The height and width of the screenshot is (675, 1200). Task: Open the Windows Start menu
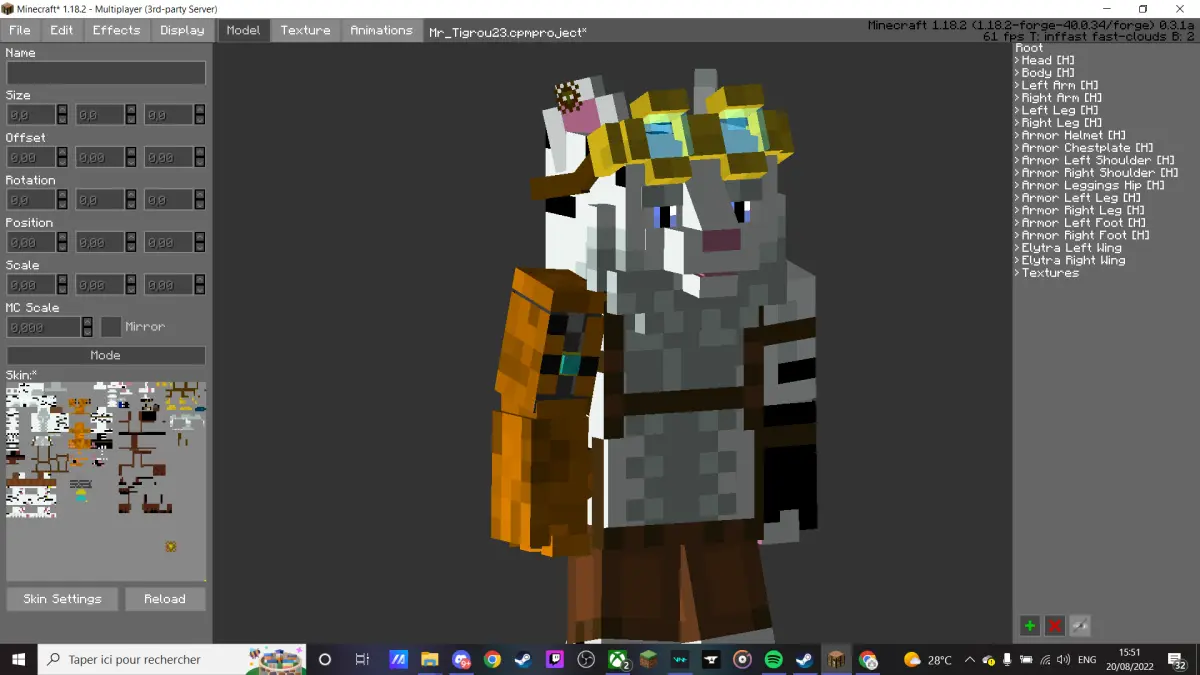18,659
